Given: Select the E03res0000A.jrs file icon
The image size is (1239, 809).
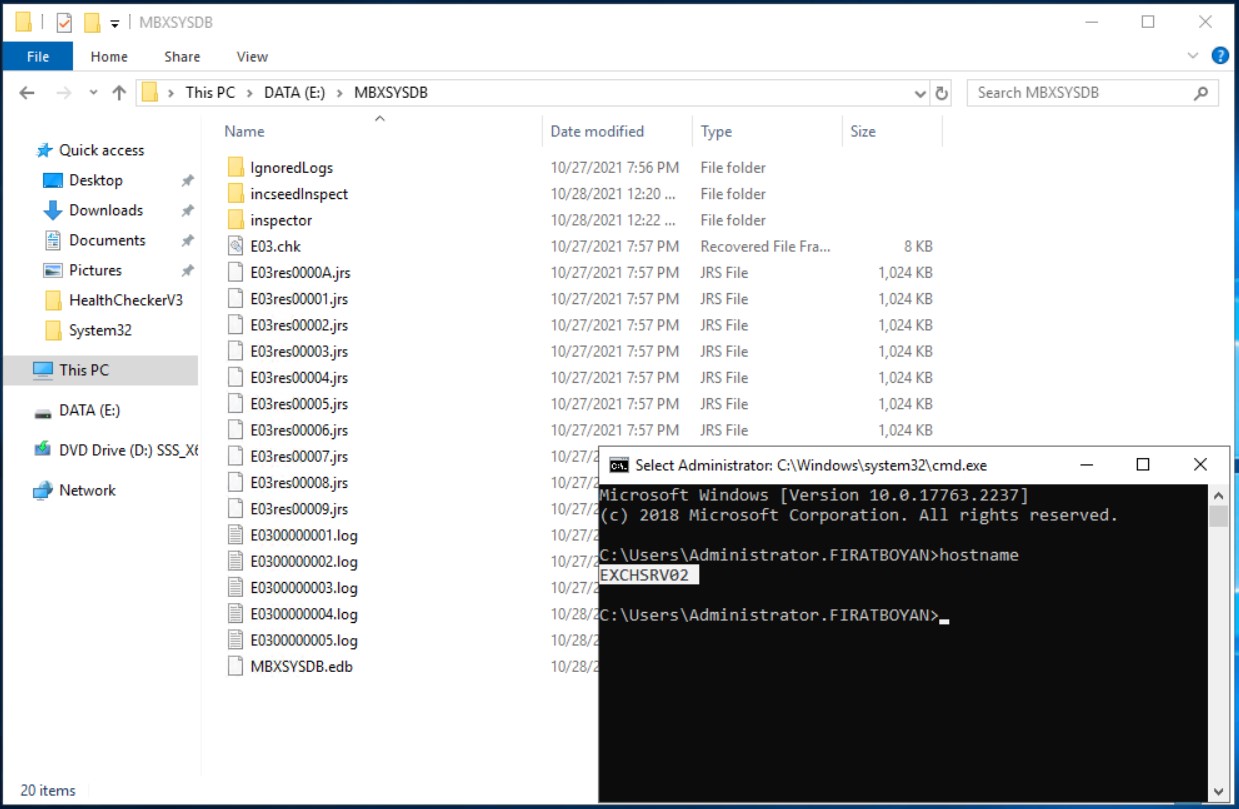Looking at the screenshot, I should pyautogui.click(x=236, y=272).
